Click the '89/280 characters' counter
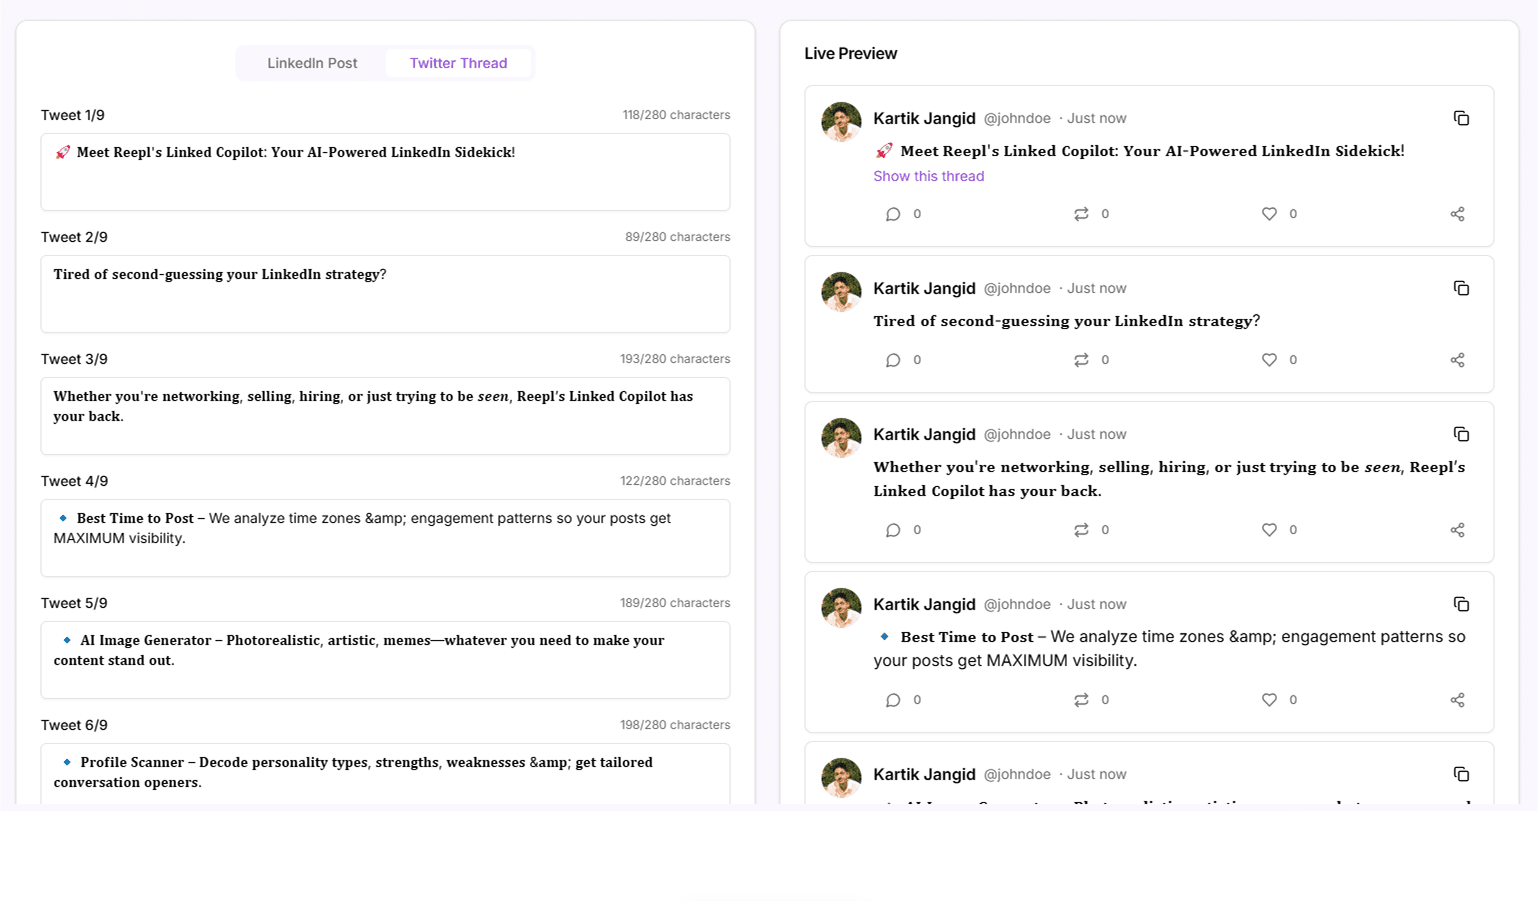Viewport: 1538px width, 901px height. [x=678, y=237]
